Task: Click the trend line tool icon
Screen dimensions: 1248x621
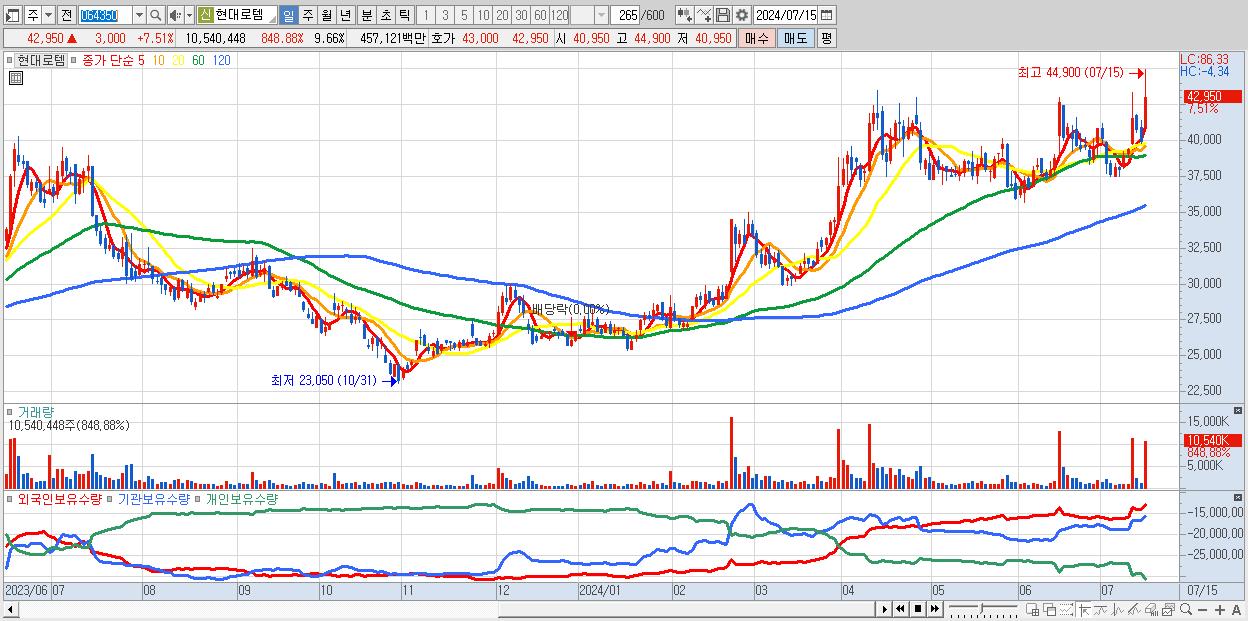Action: [1101, 610]
